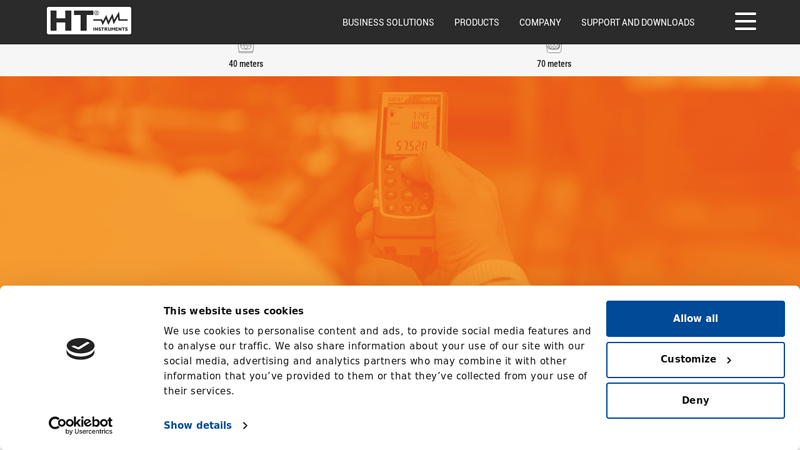Open the Company menu
The image size is (800, 450).
point(540,22)
